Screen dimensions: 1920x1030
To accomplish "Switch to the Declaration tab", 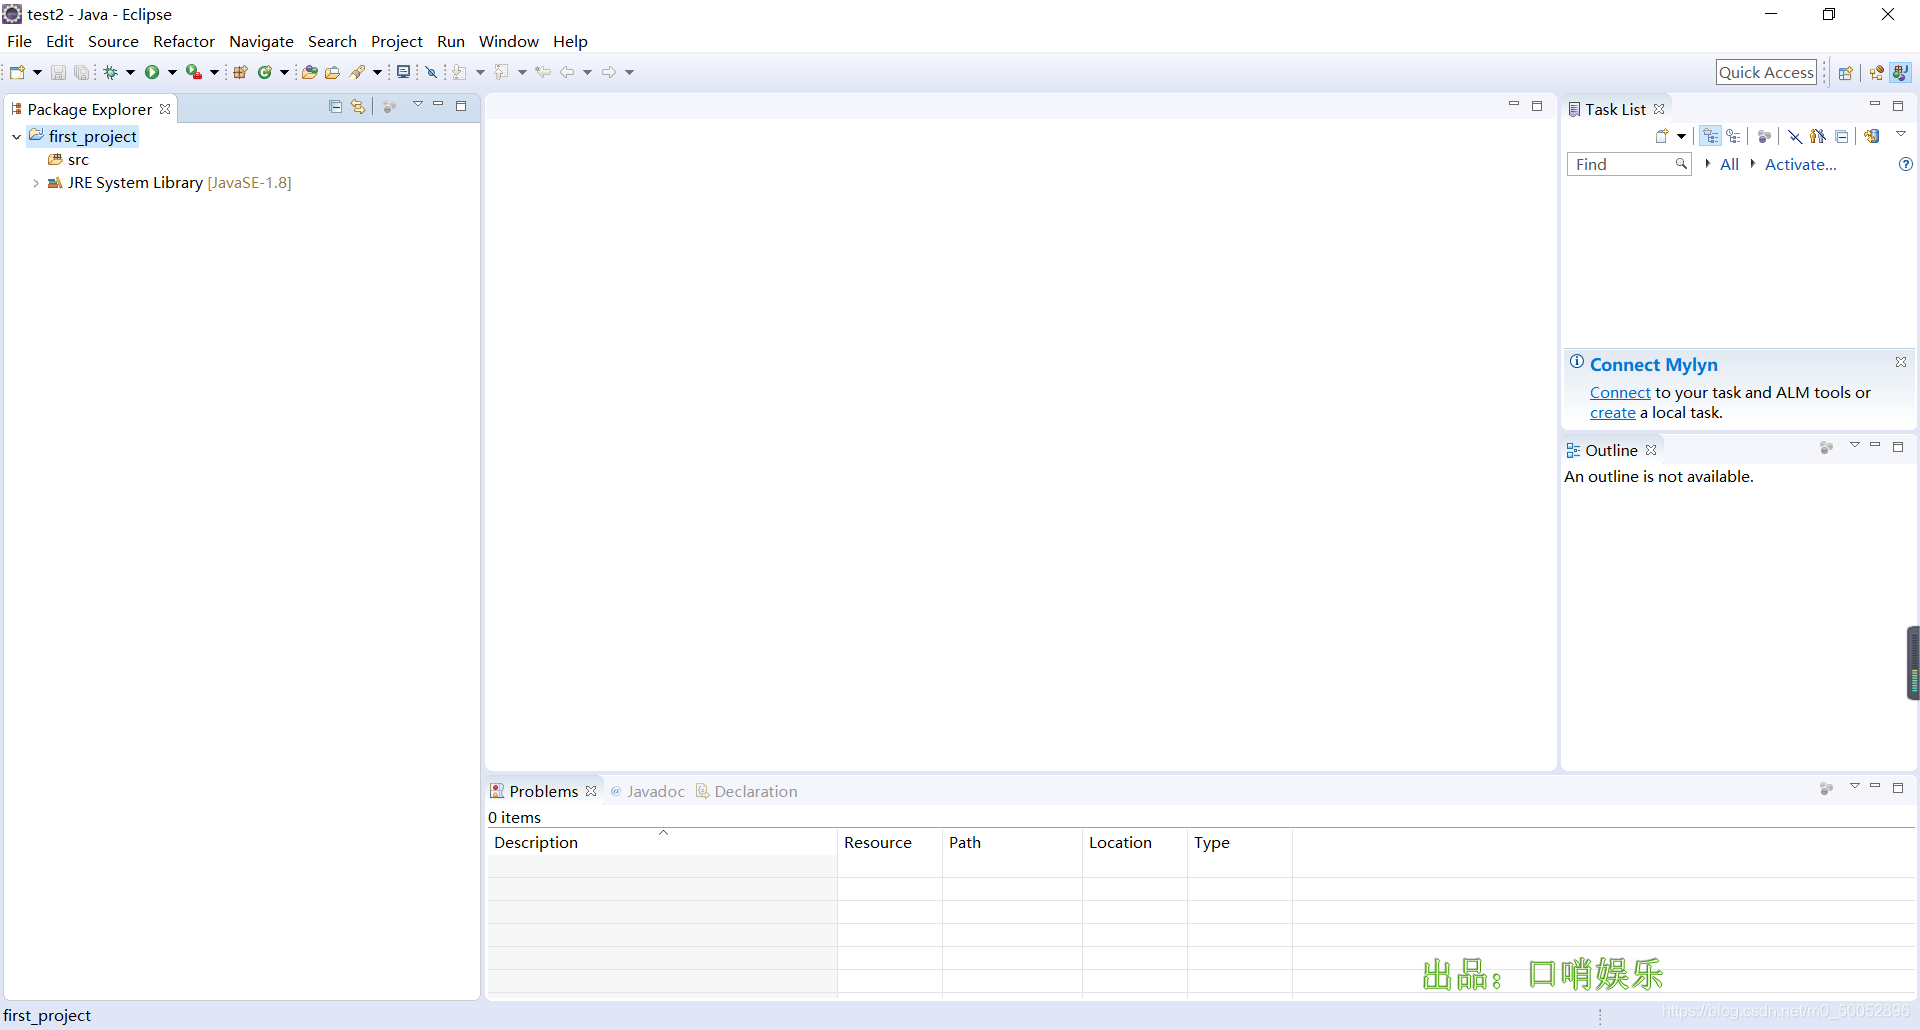I will tap(747, 791).
